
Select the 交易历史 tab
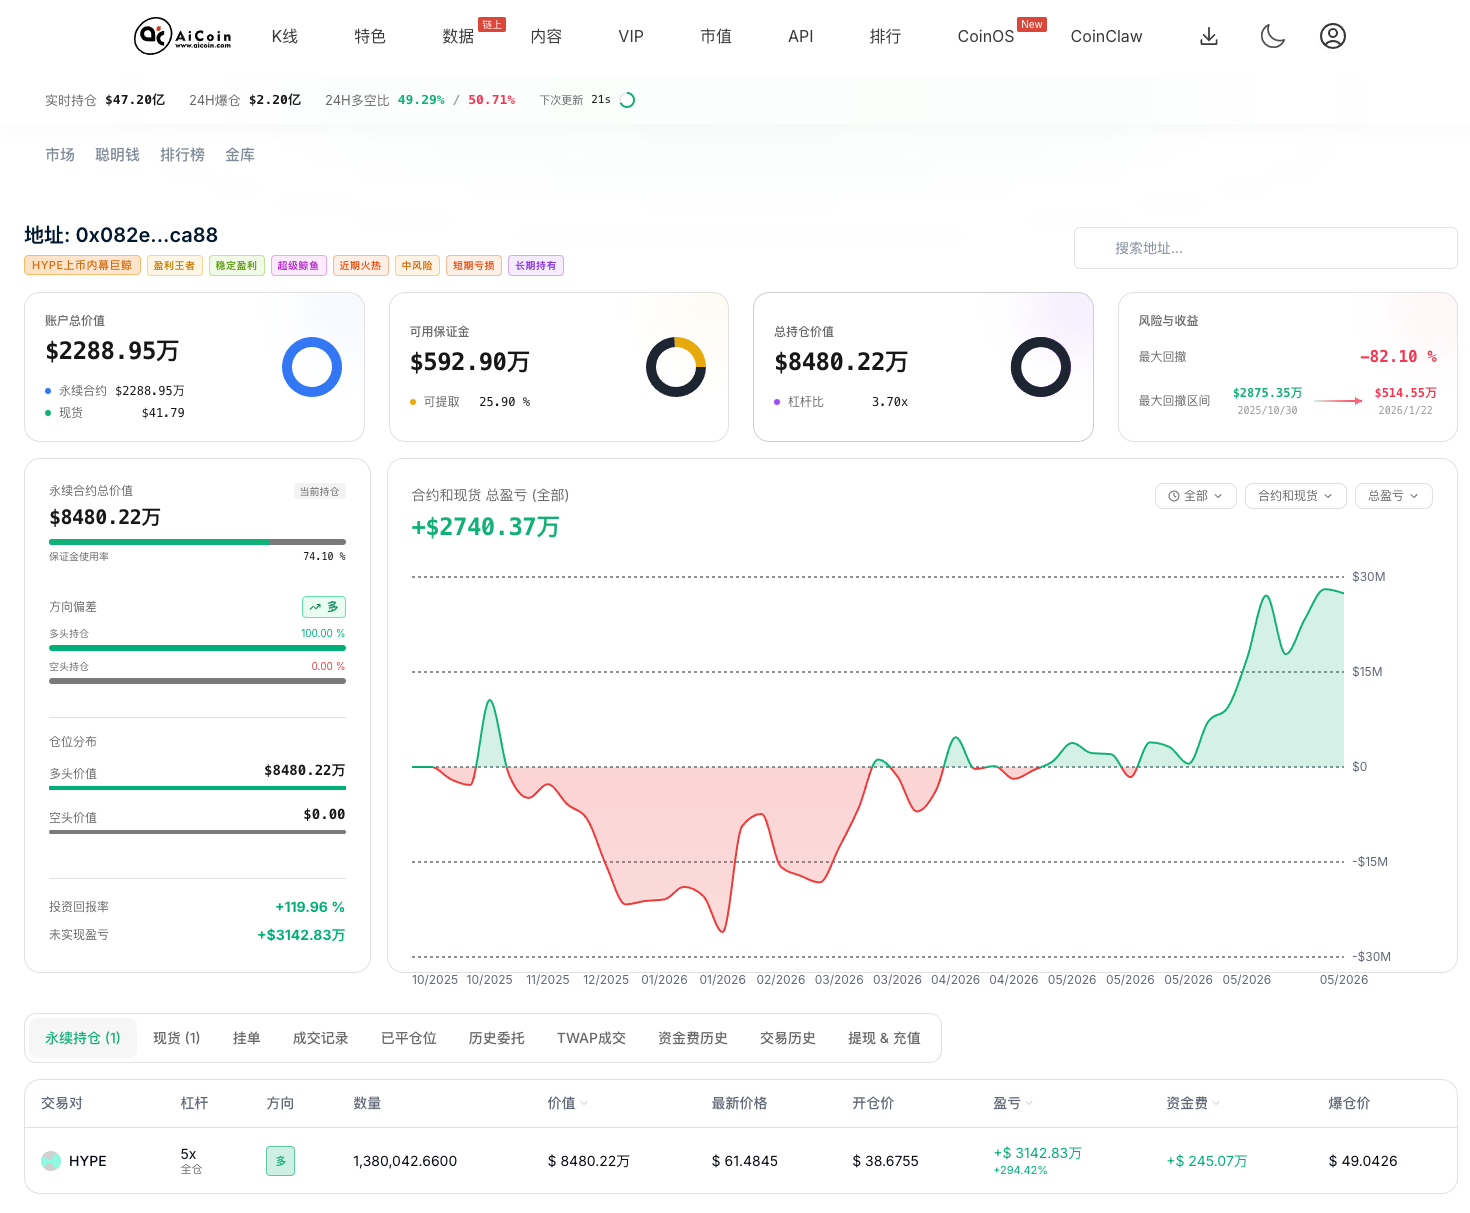pos(788,1038)
